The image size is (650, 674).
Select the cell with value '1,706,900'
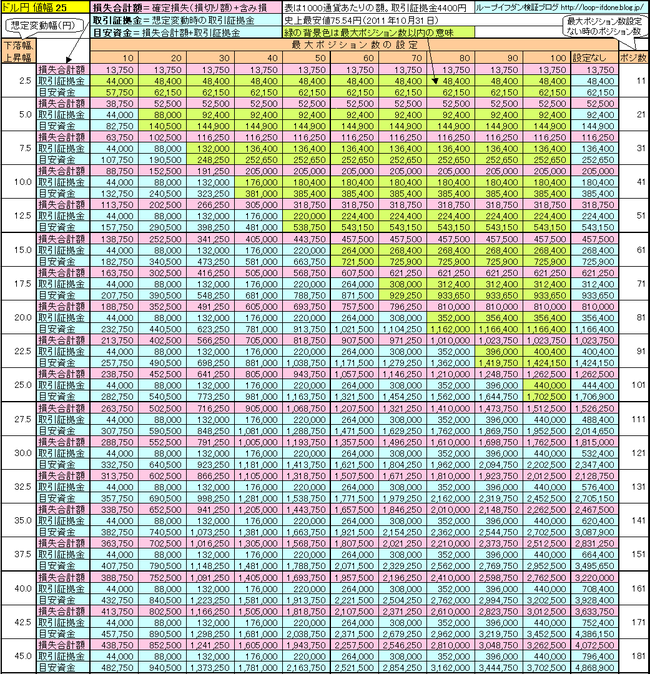[x=595, y=397]
